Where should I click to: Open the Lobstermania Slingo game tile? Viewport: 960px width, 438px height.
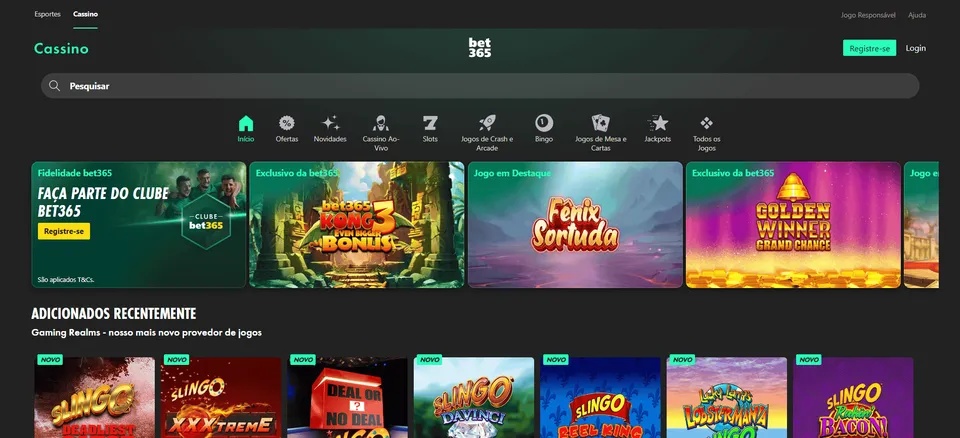tap(727, 398)
